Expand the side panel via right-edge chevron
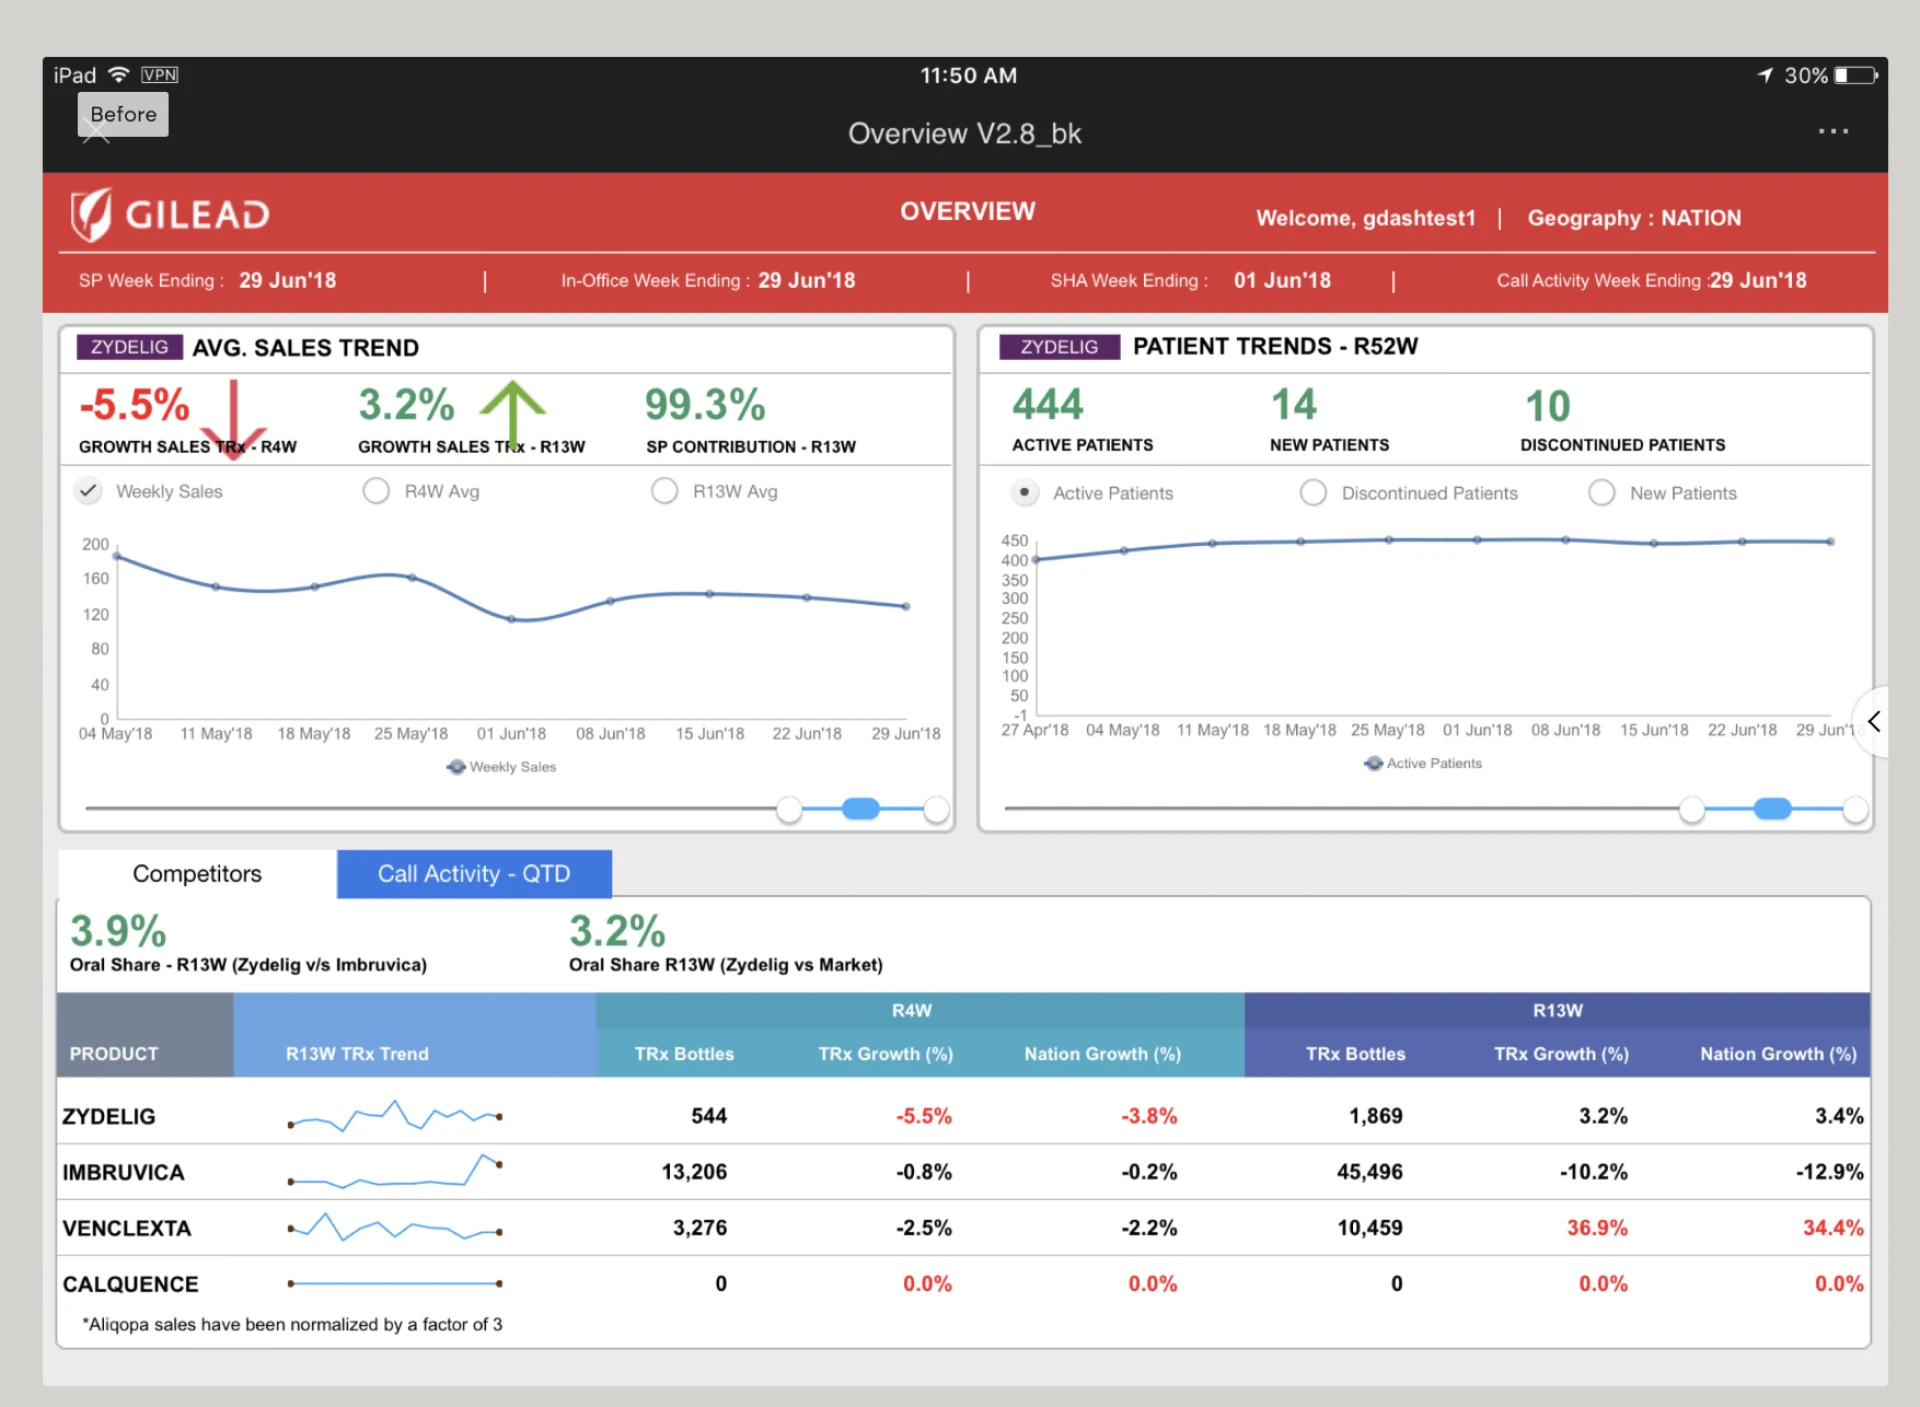 point(1874,721)
